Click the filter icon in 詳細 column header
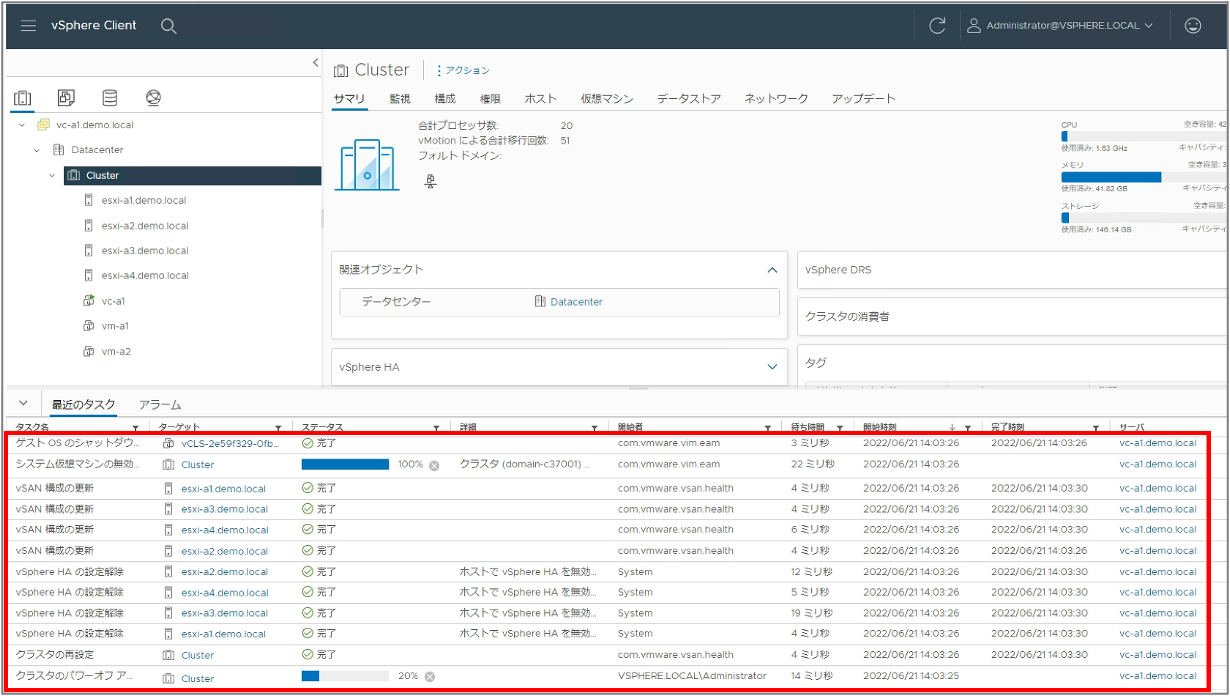Image resolution: width=1230 pixels, height=696 pixels. pyautogui.click(x=594, y=428)
